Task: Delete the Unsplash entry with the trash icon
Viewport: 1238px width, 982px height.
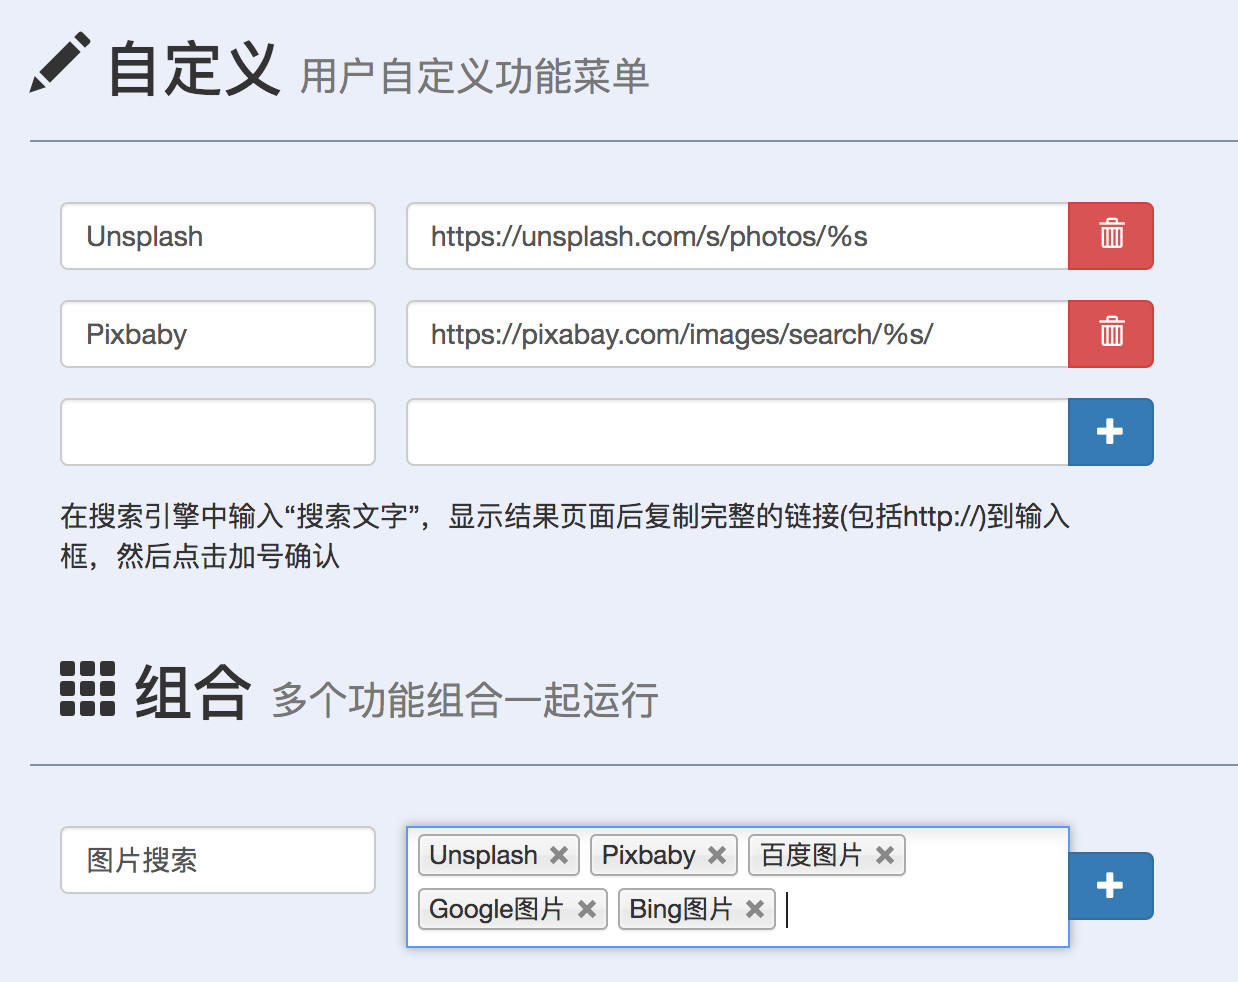Action: (x=1110, y=236)
